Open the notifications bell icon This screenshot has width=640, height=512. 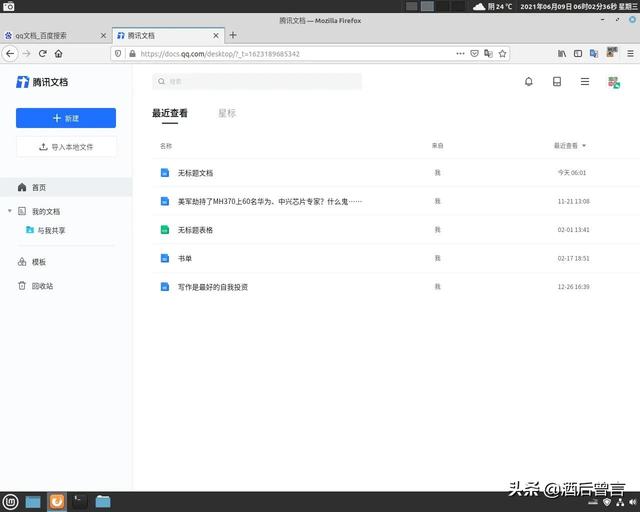529,82
